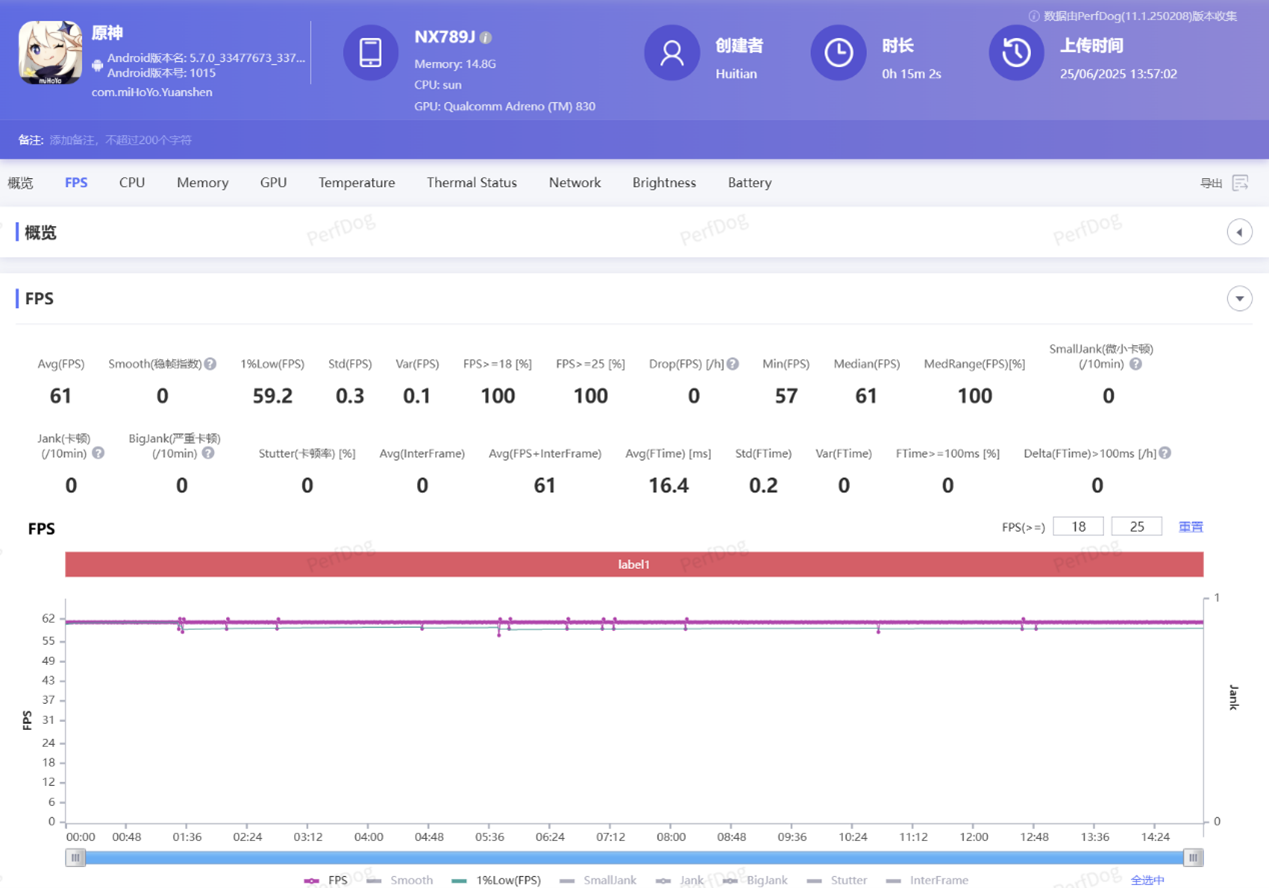Click the Var(FPS) value 0.1
Viewport: 1269px width, 888px height.
pos(417,396)
